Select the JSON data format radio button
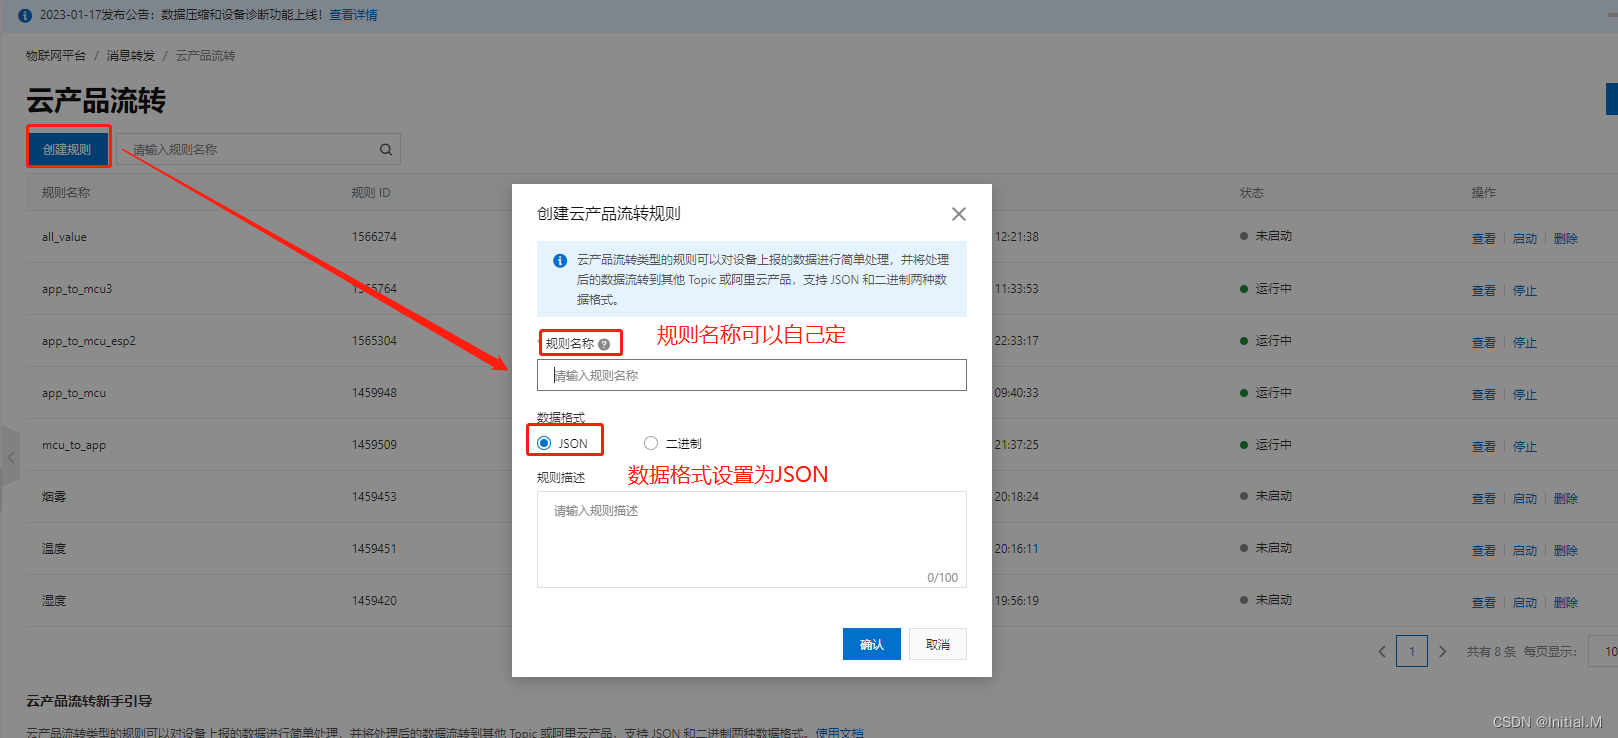This screenshot has width=1618, height=738. click(544, 443)
